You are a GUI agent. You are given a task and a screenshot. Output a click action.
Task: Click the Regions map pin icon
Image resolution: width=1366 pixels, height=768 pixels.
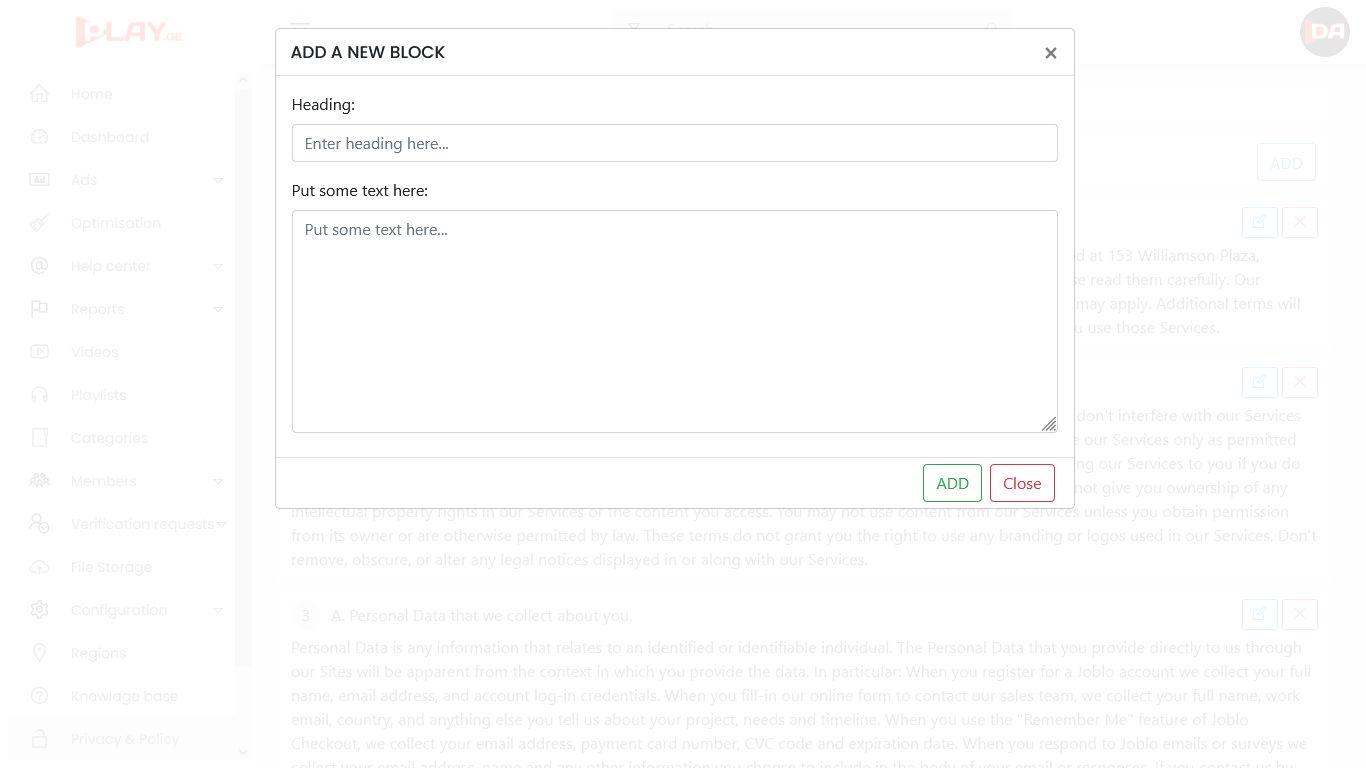tap(39, 653)
